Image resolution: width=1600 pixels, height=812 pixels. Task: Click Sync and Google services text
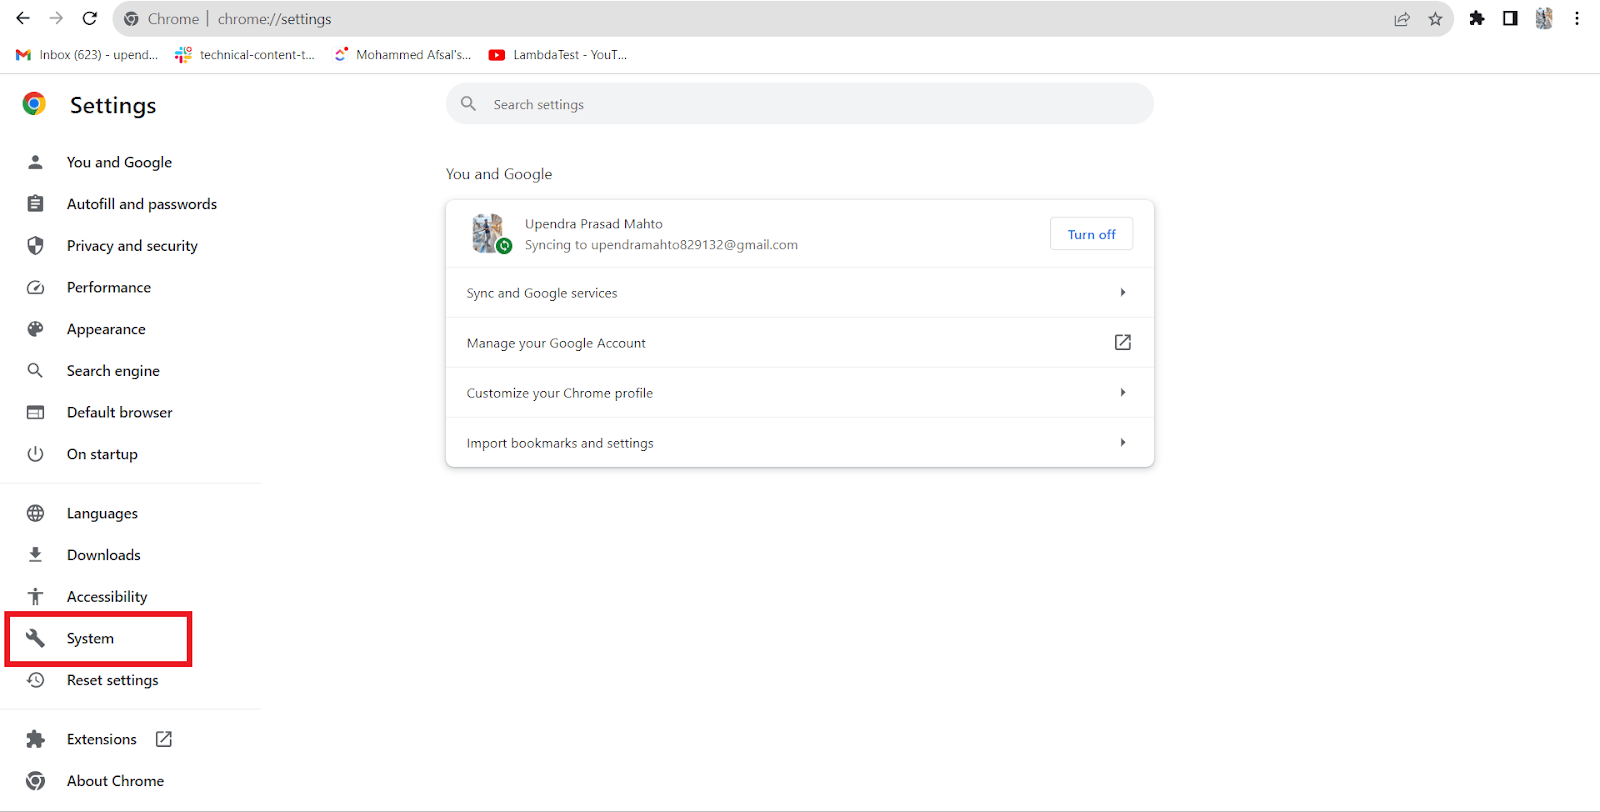[x=542, y=293]
